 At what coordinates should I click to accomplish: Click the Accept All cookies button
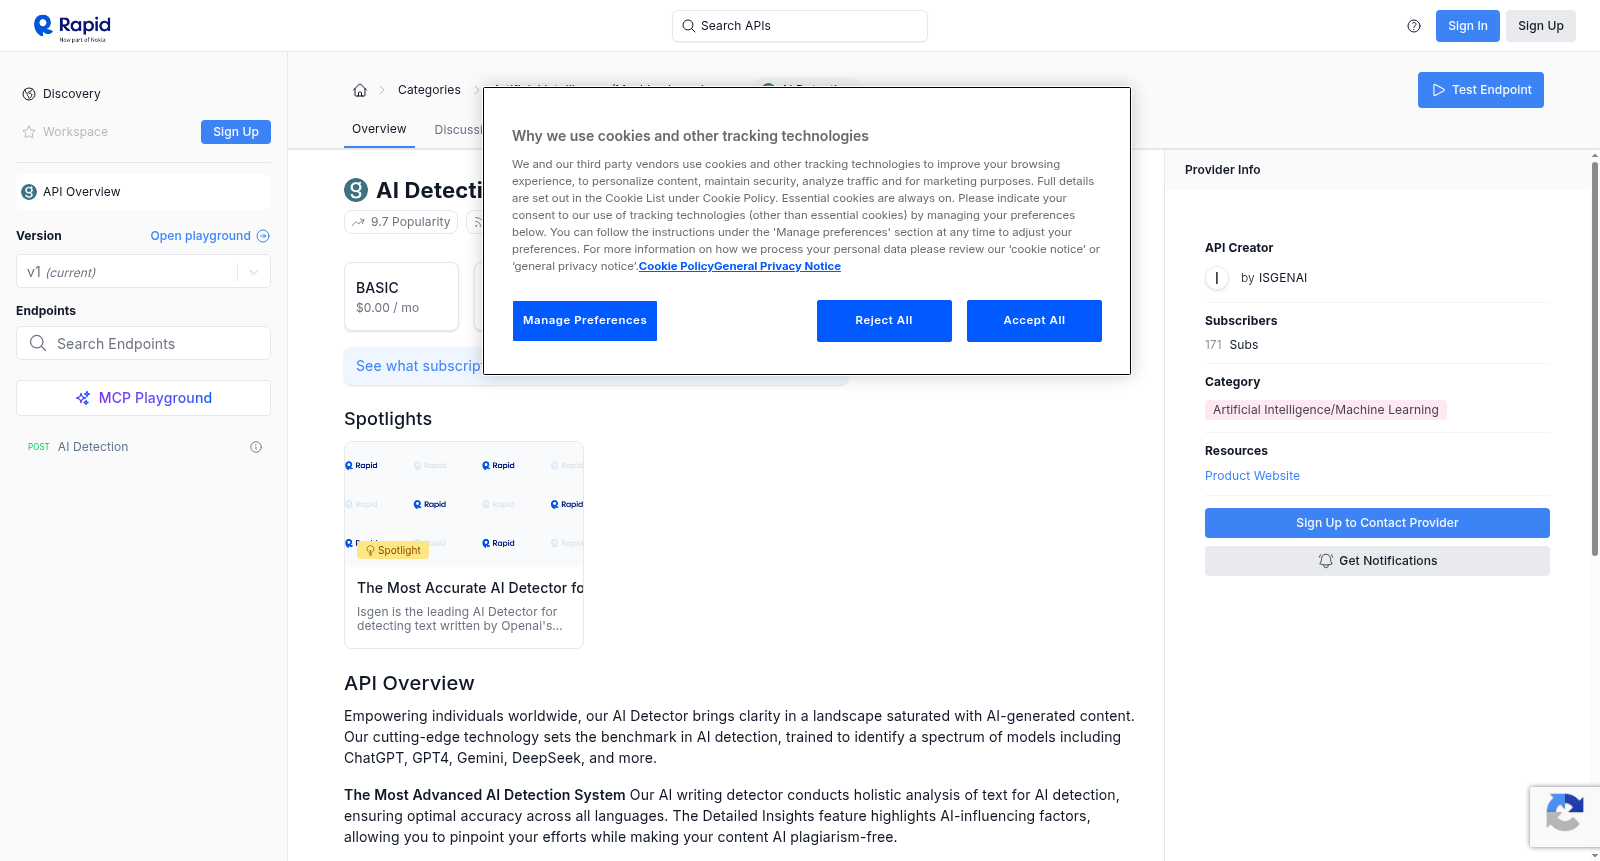click(x=1034, y=321)
